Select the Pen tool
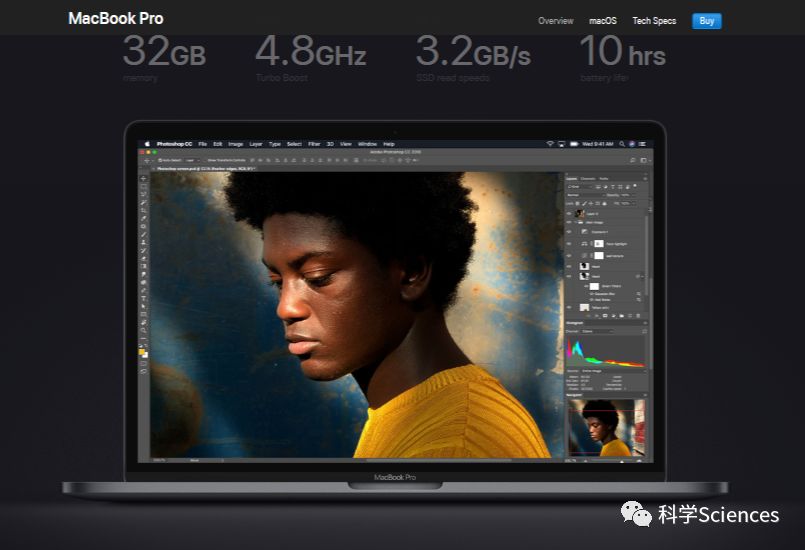The width and height of the screenshot is (805, 550). click(143, 290)
